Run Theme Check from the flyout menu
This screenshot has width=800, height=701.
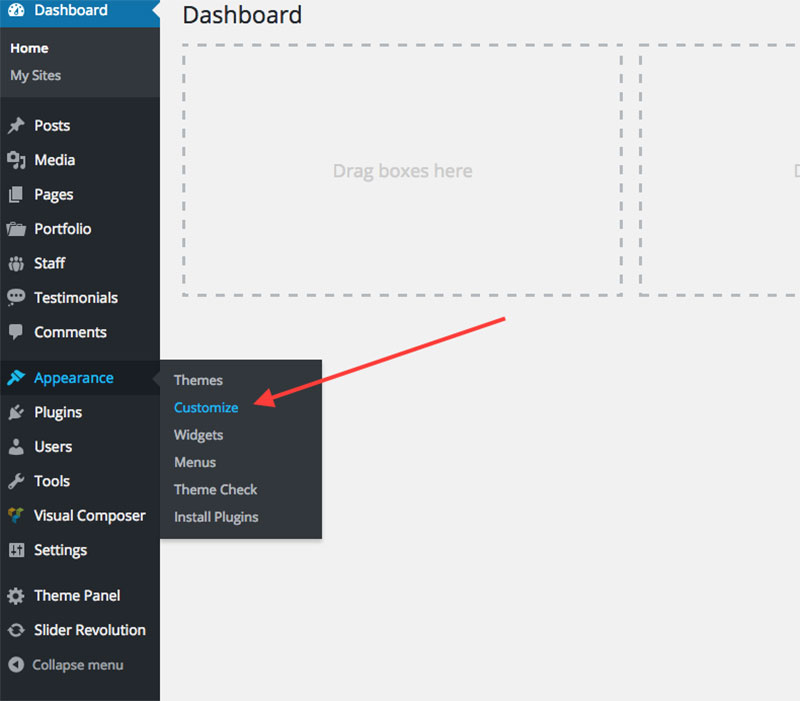click(215, 489)
